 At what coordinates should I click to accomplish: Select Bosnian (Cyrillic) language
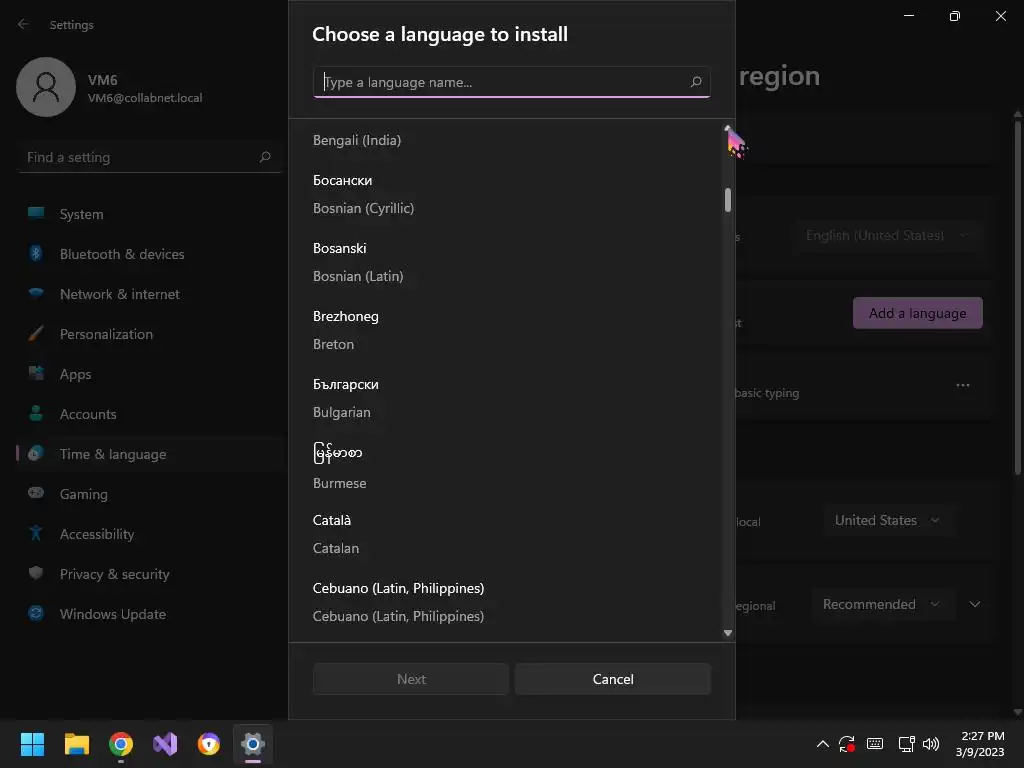[506, 194]
